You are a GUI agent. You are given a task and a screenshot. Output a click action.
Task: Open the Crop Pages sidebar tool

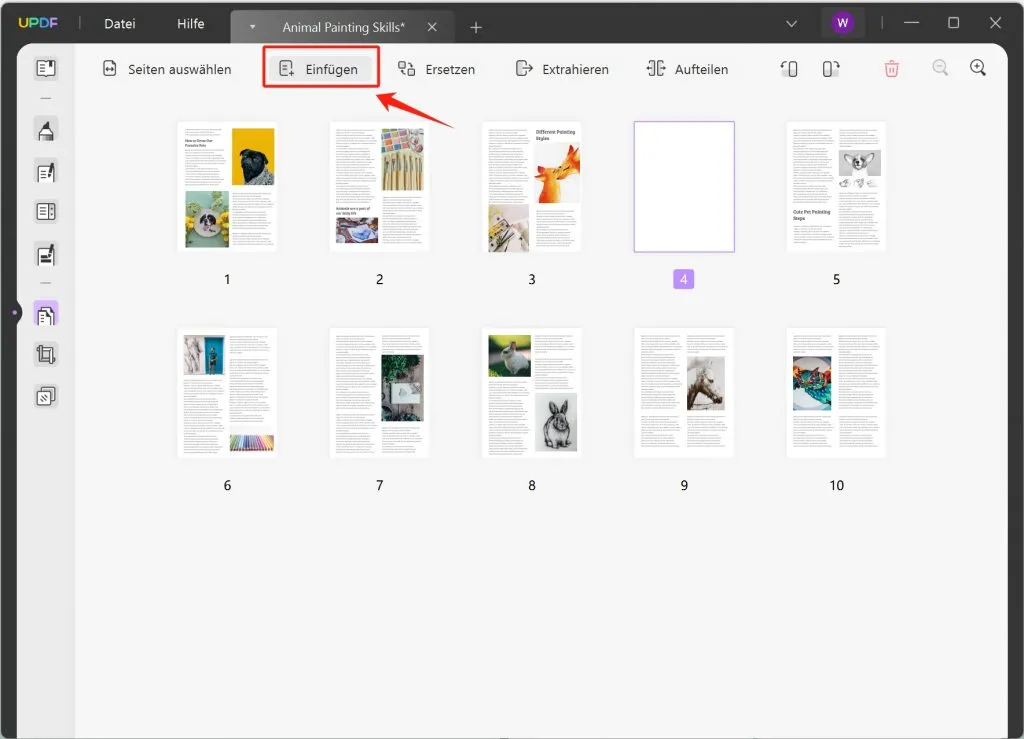pos(46,355)
